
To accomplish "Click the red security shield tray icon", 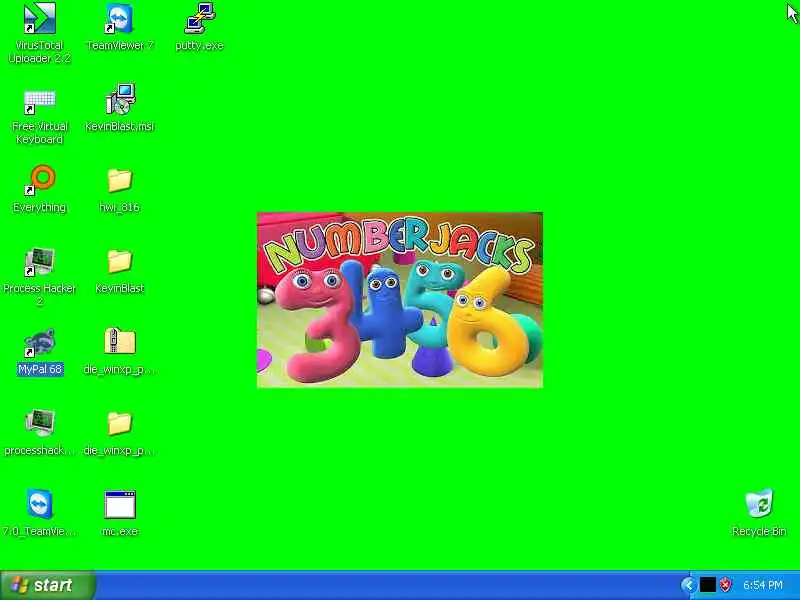I will (x=725, y=585).
